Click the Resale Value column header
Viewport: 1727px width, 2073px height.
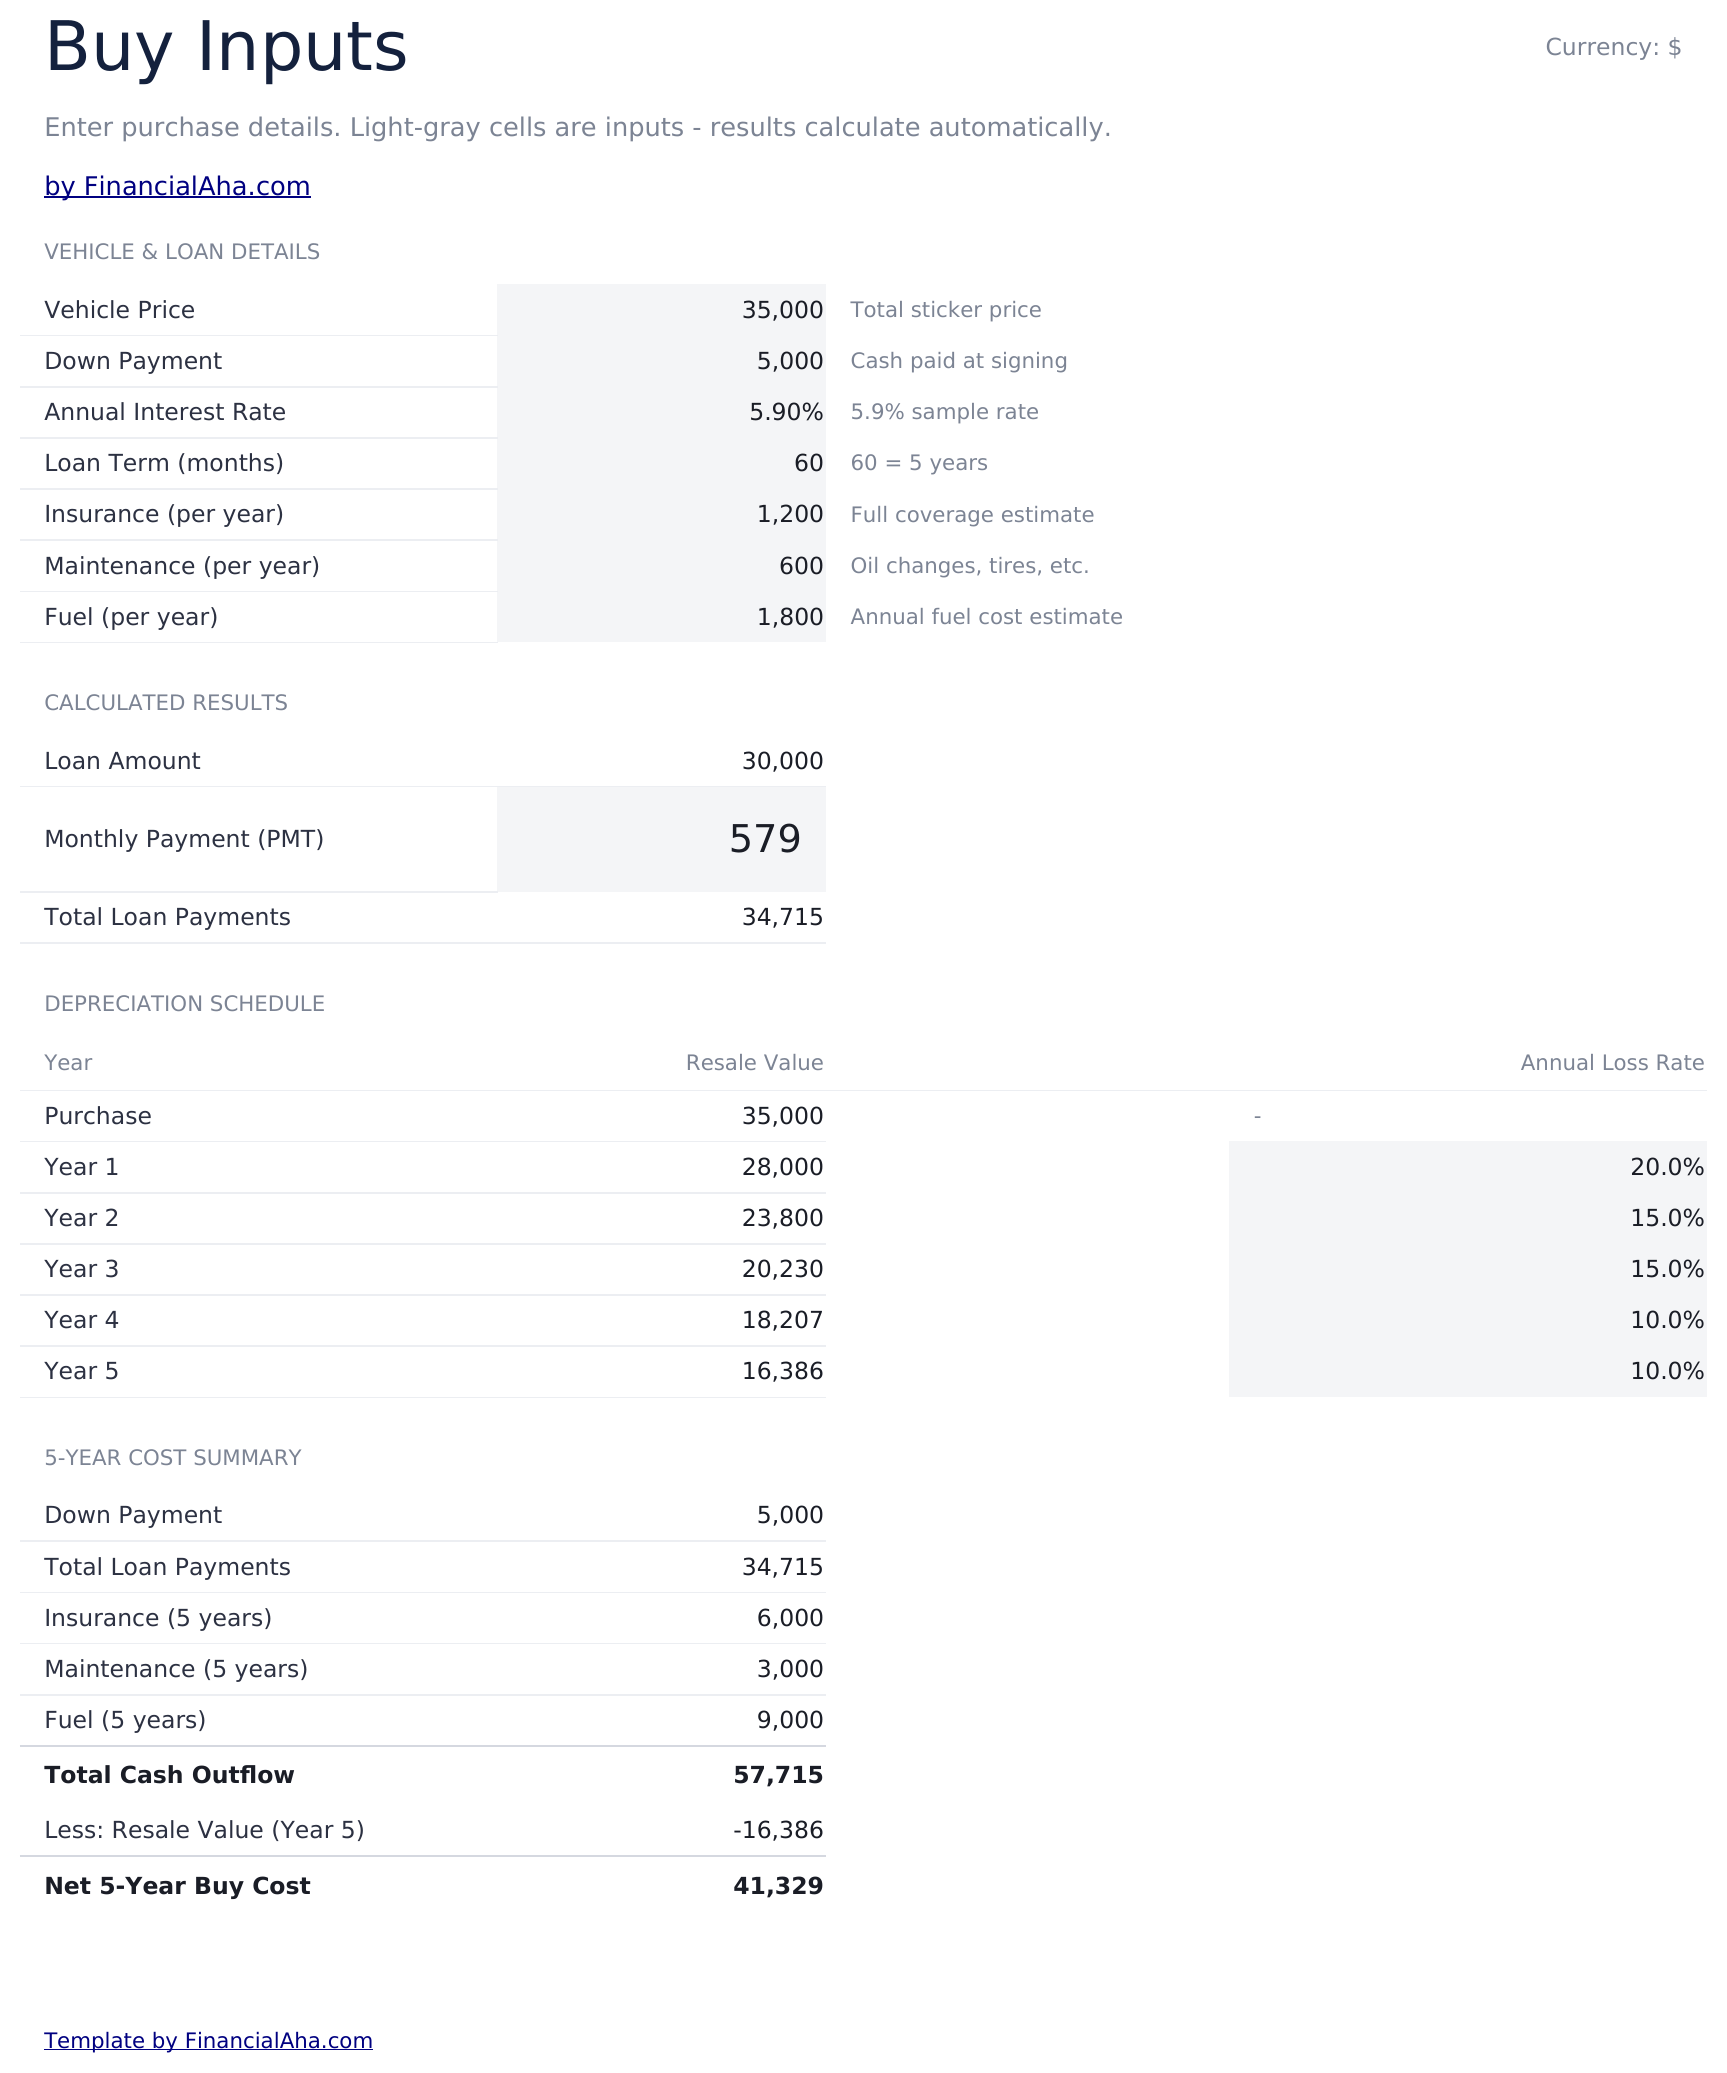point(754,1063)
